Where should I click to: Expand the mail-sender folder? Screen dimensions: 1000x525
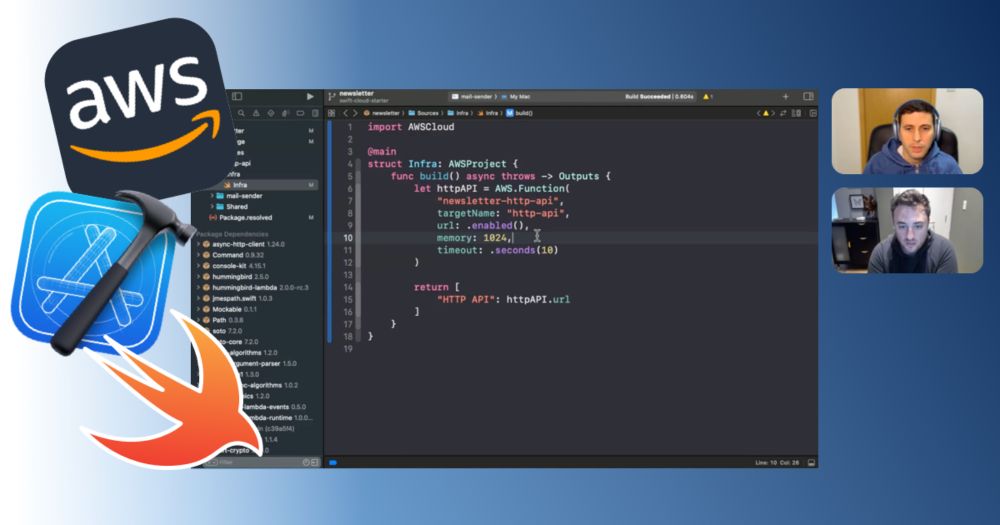point(212,196)
